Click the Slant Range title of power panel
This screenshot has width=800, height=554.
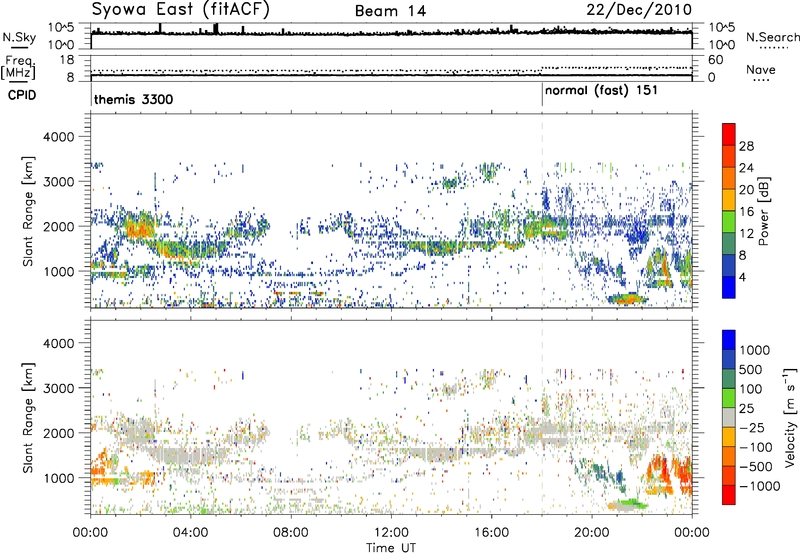coord(28,211)
